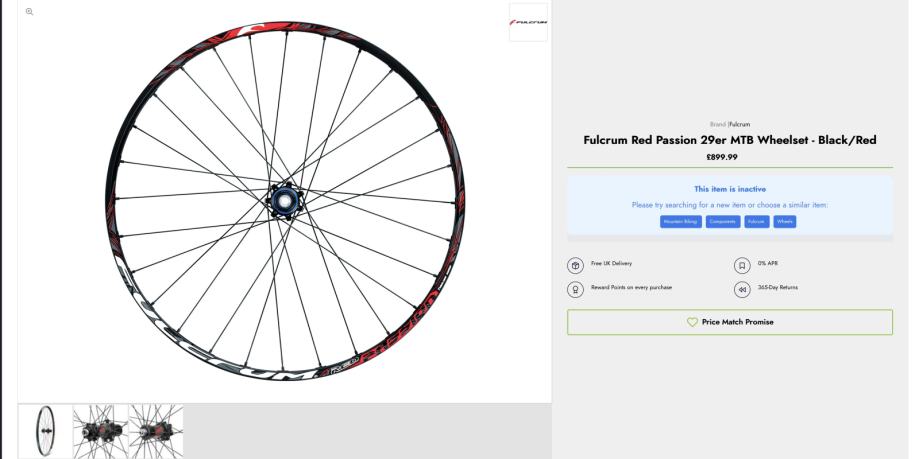
Task: Show the second hub close-up thumbnail
Action: [x=100, y=431]
